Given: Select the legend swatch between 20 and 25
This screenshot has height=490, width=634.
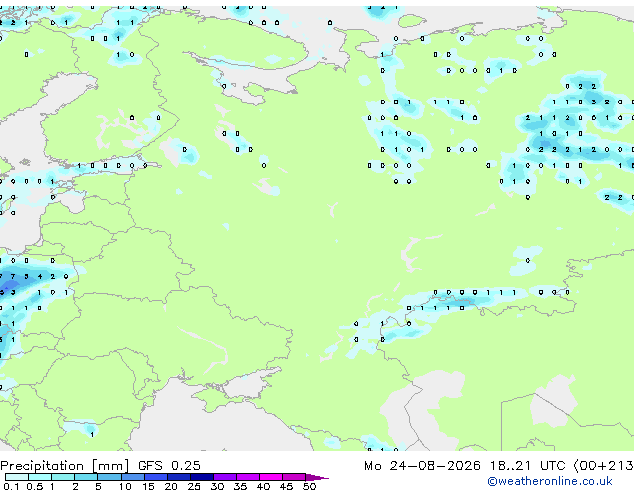Looking at the screenshot, I should click(x=179, y=477).
